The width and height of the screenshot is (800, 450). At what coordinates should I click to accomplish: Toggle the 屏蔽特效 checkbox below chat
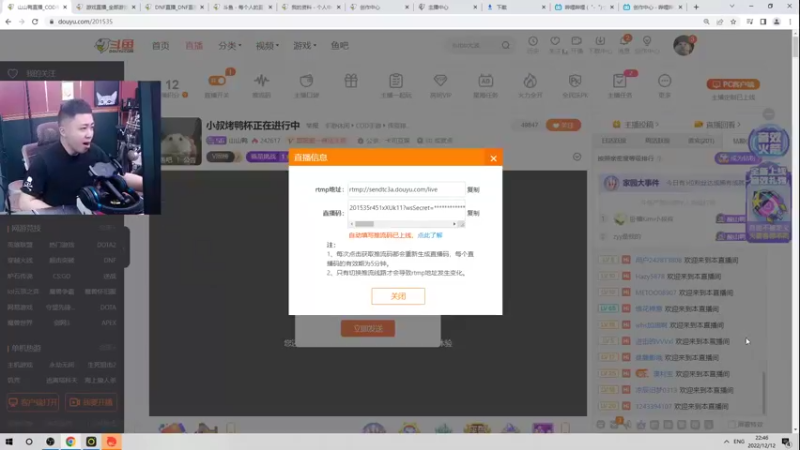tap(732, 424)
